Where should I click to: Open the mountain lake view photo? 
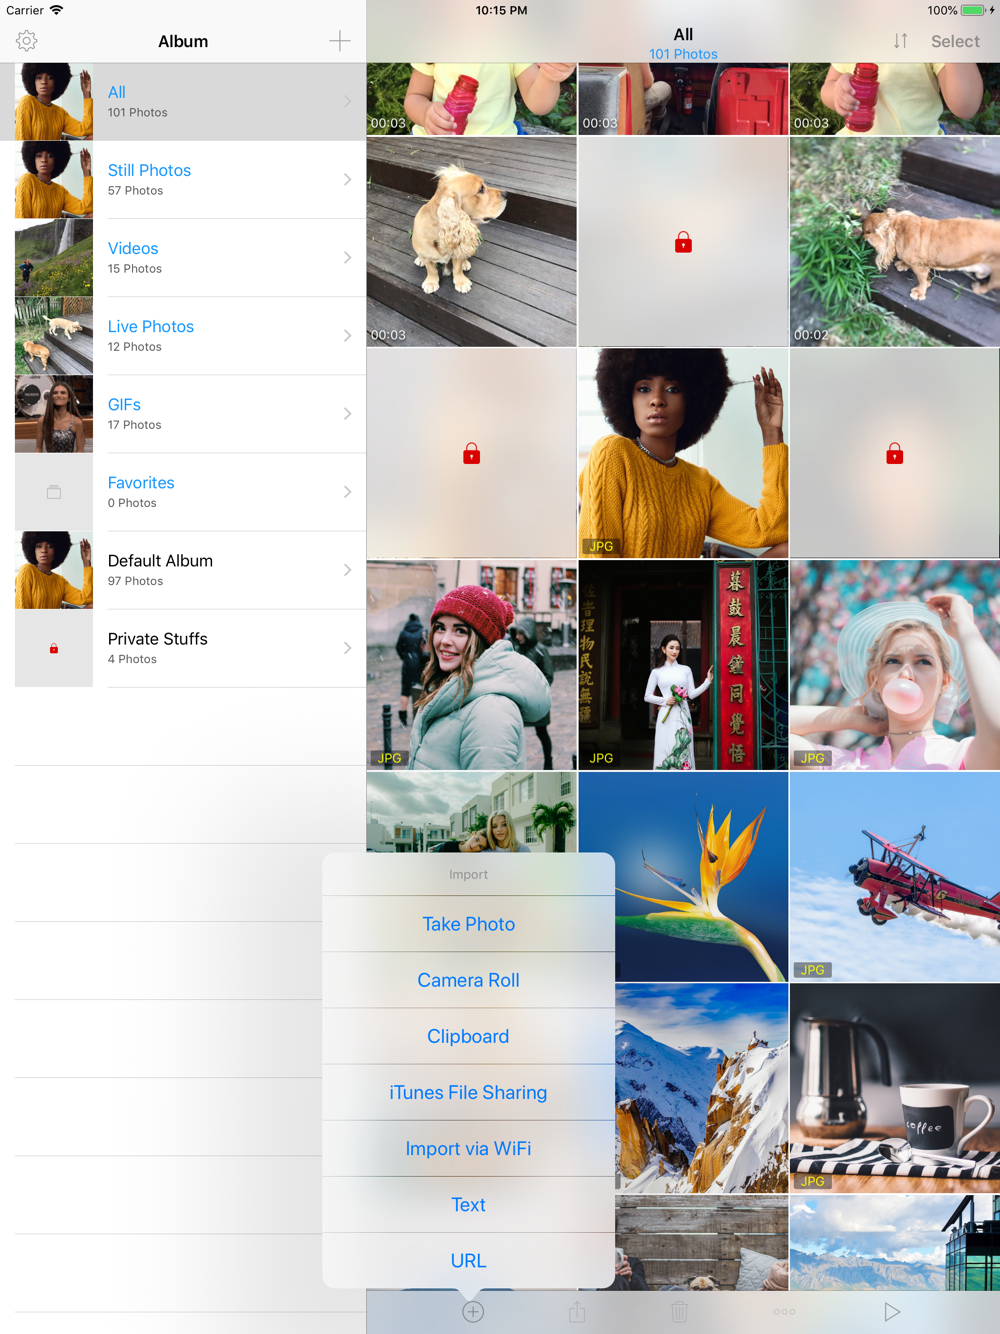click(x=895, y=1243)
